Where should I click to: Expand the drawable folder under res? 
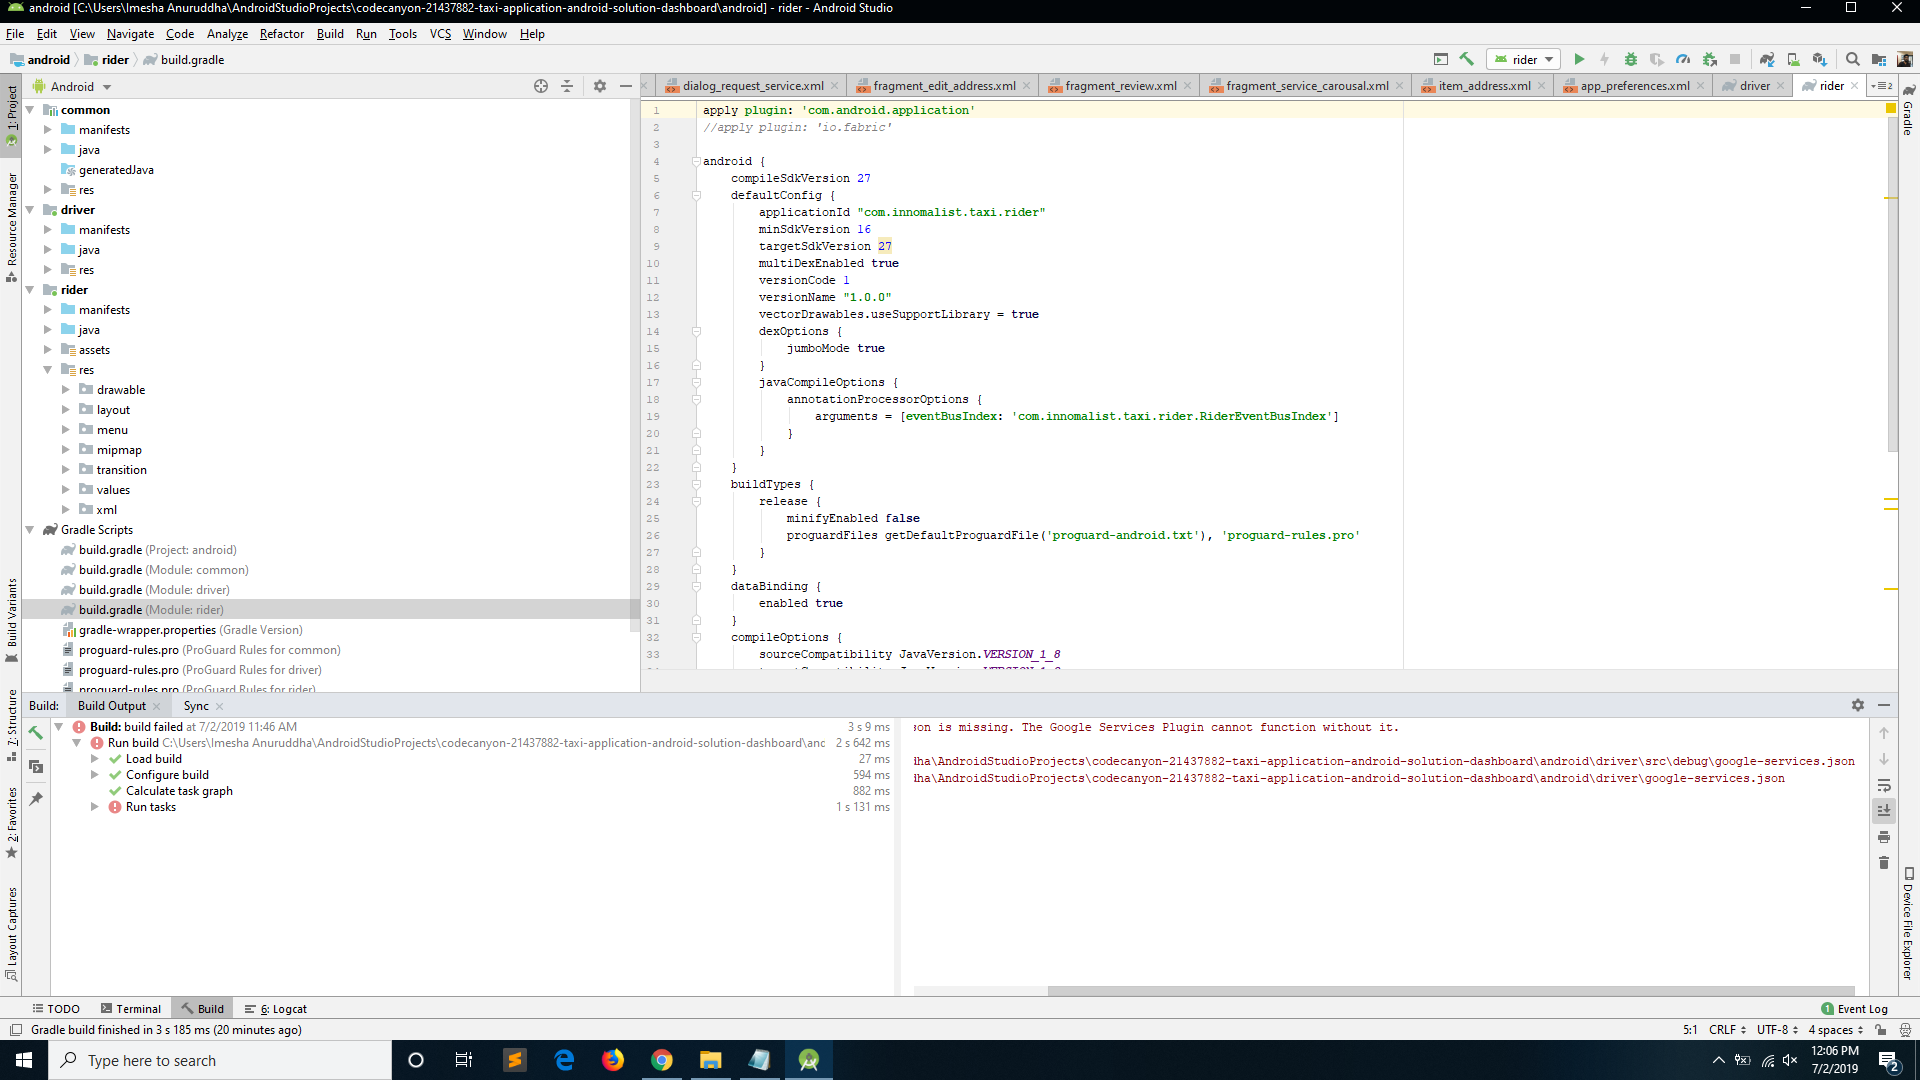[x=66, y=390]
